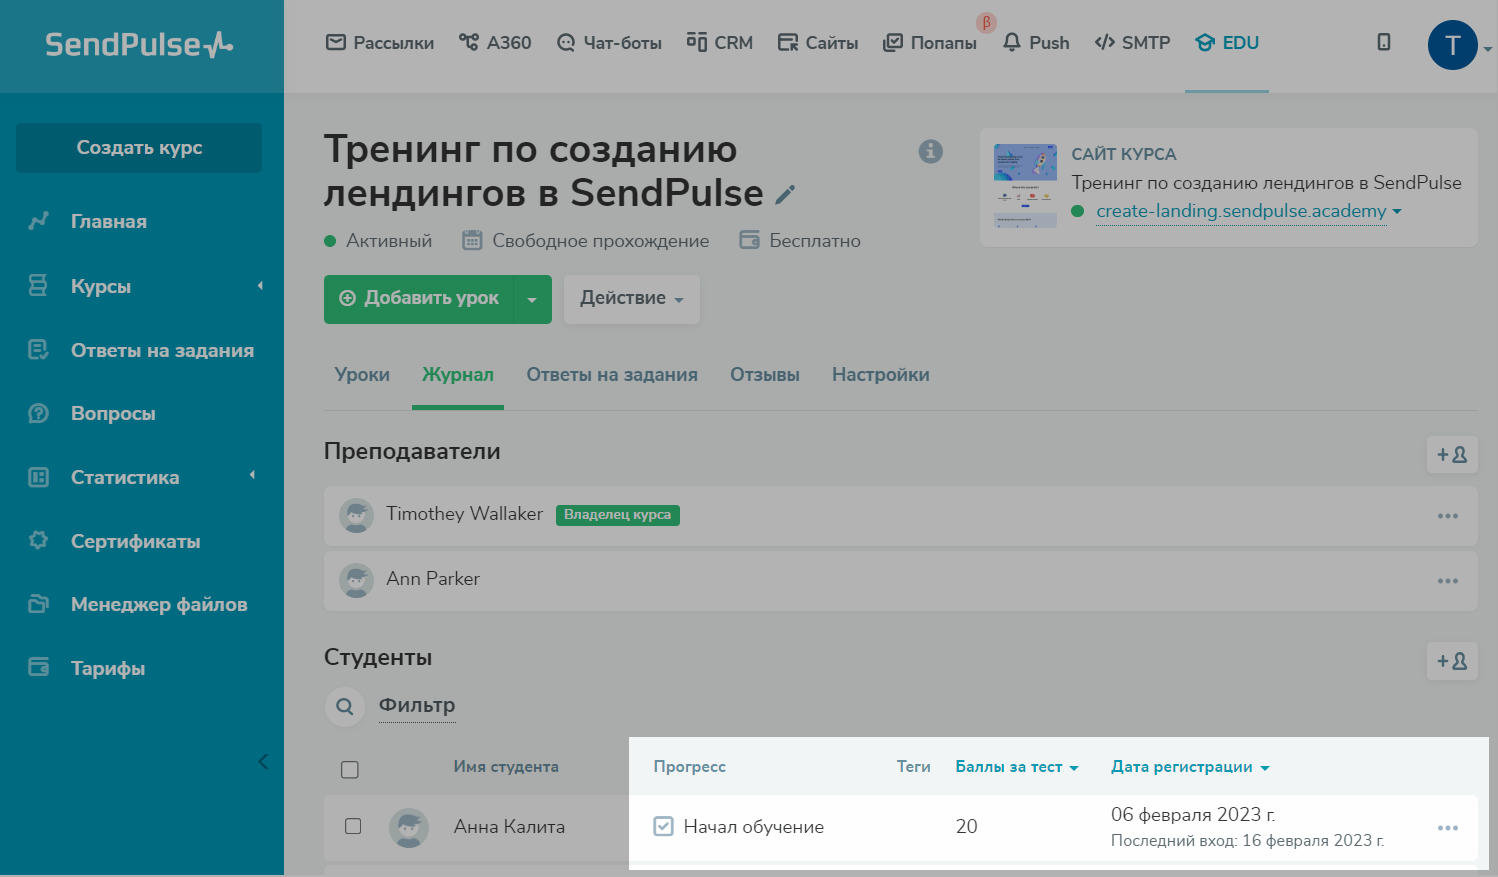Switch to Журнал tab
The height and width of the screenshot is (877, 1498).
tap(458, 375)
